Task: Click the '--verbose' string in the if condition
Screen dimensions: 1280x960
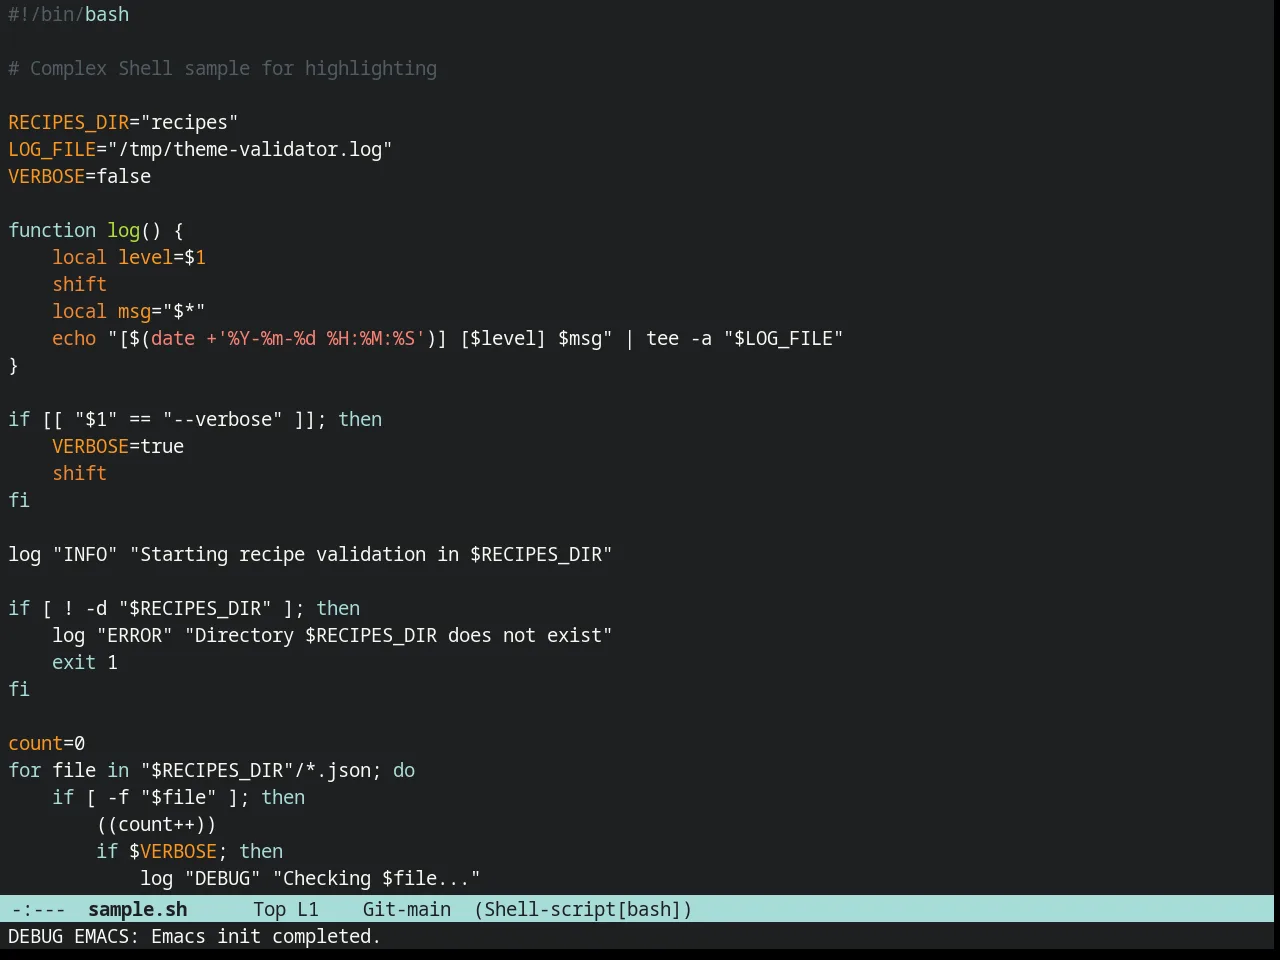Action: [x=223, y=419]
